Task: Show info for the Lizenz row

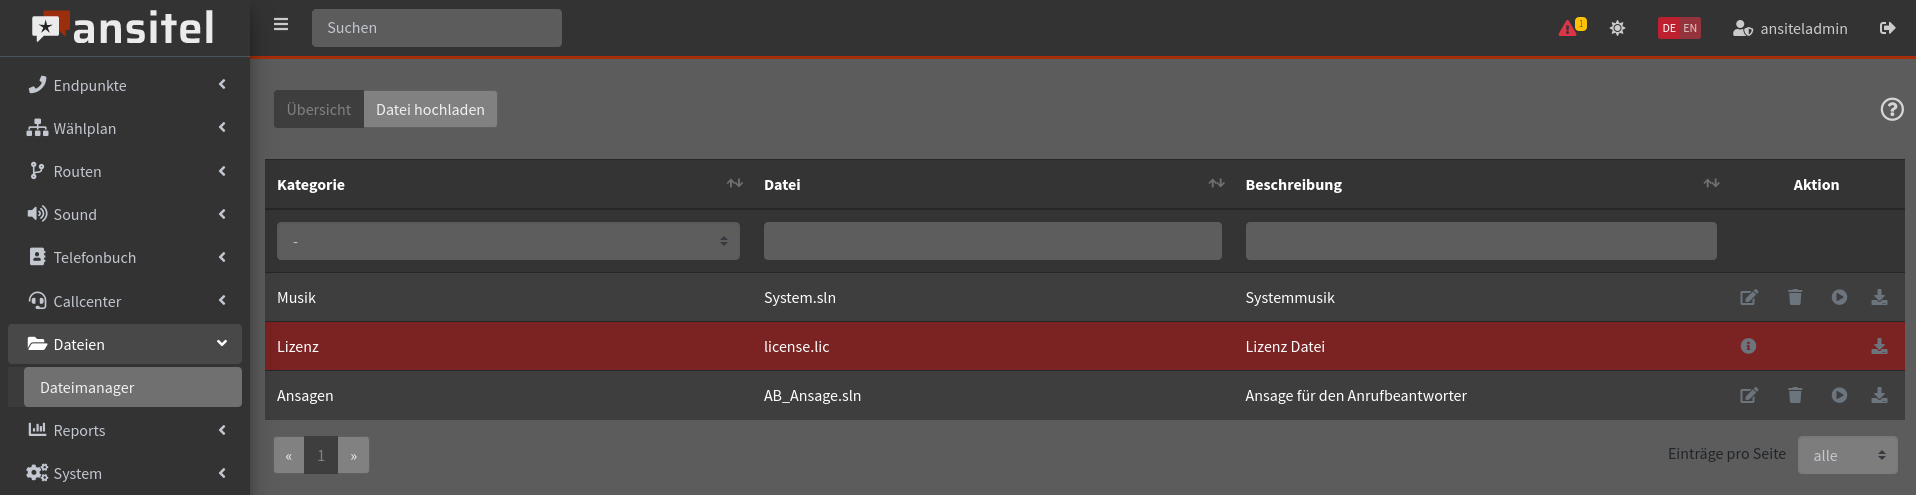Action: tap(1748, 347)
